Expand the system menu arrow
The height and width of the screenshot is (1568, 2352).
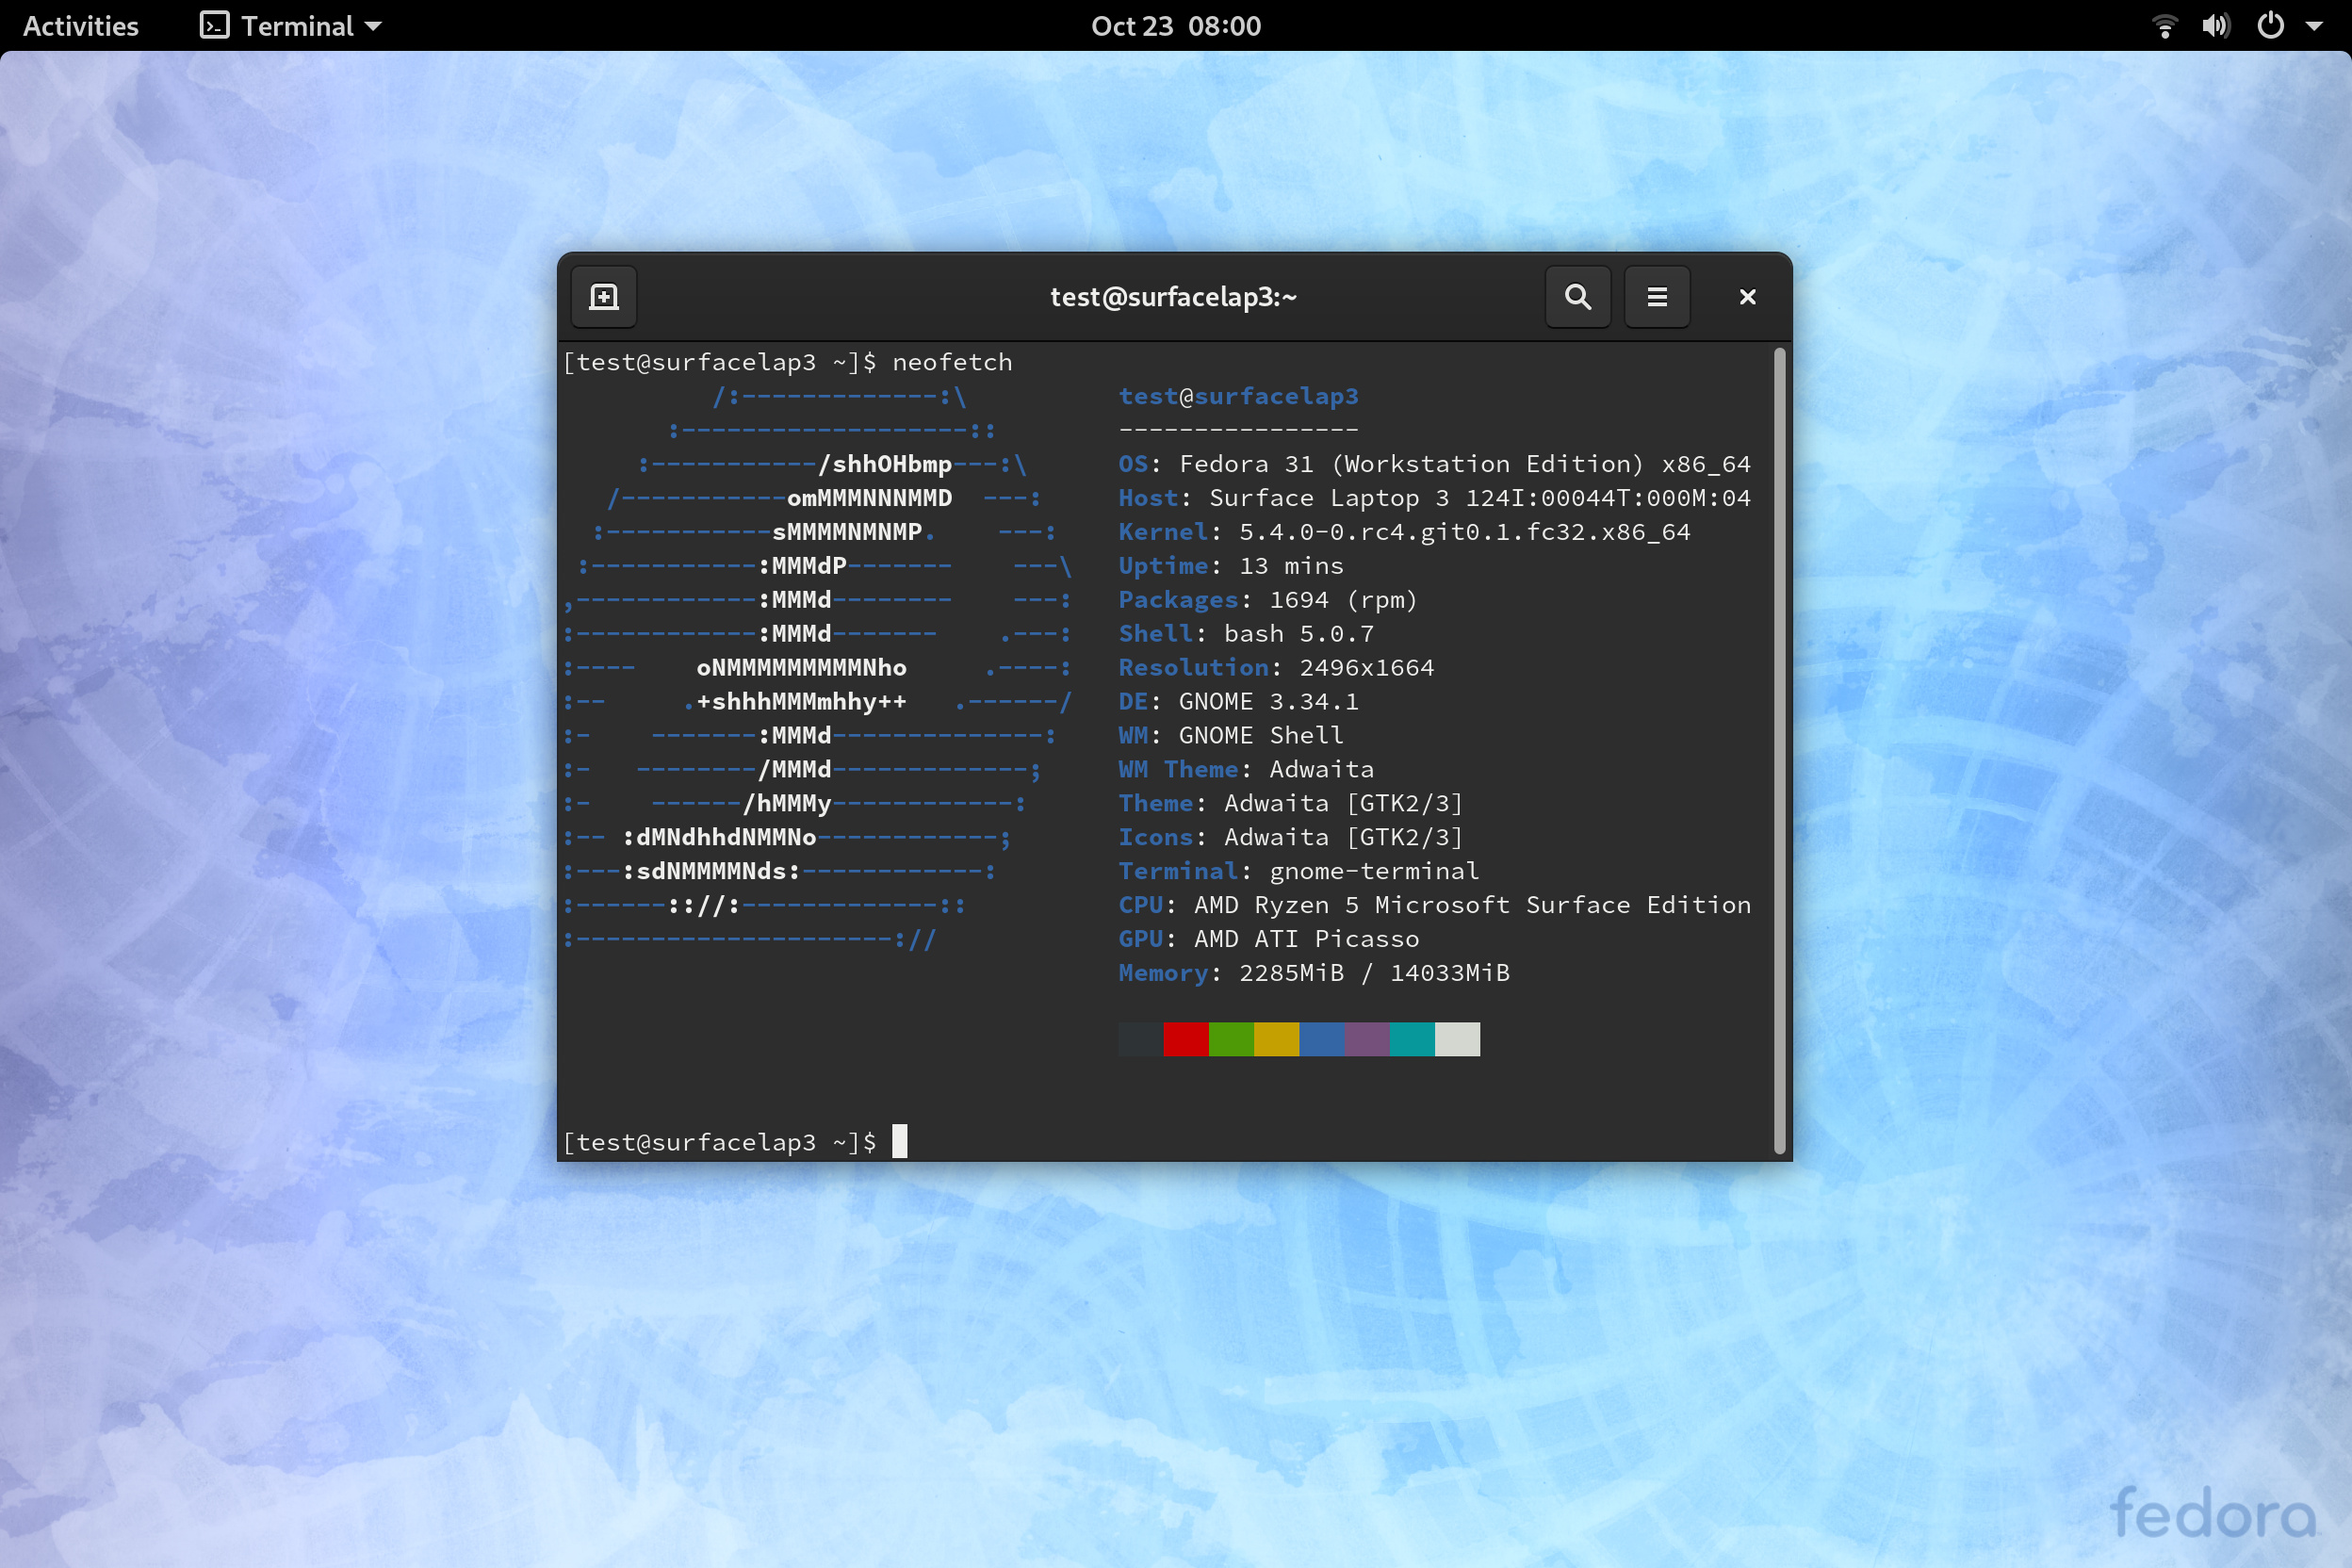click(x=2314, y=27)
